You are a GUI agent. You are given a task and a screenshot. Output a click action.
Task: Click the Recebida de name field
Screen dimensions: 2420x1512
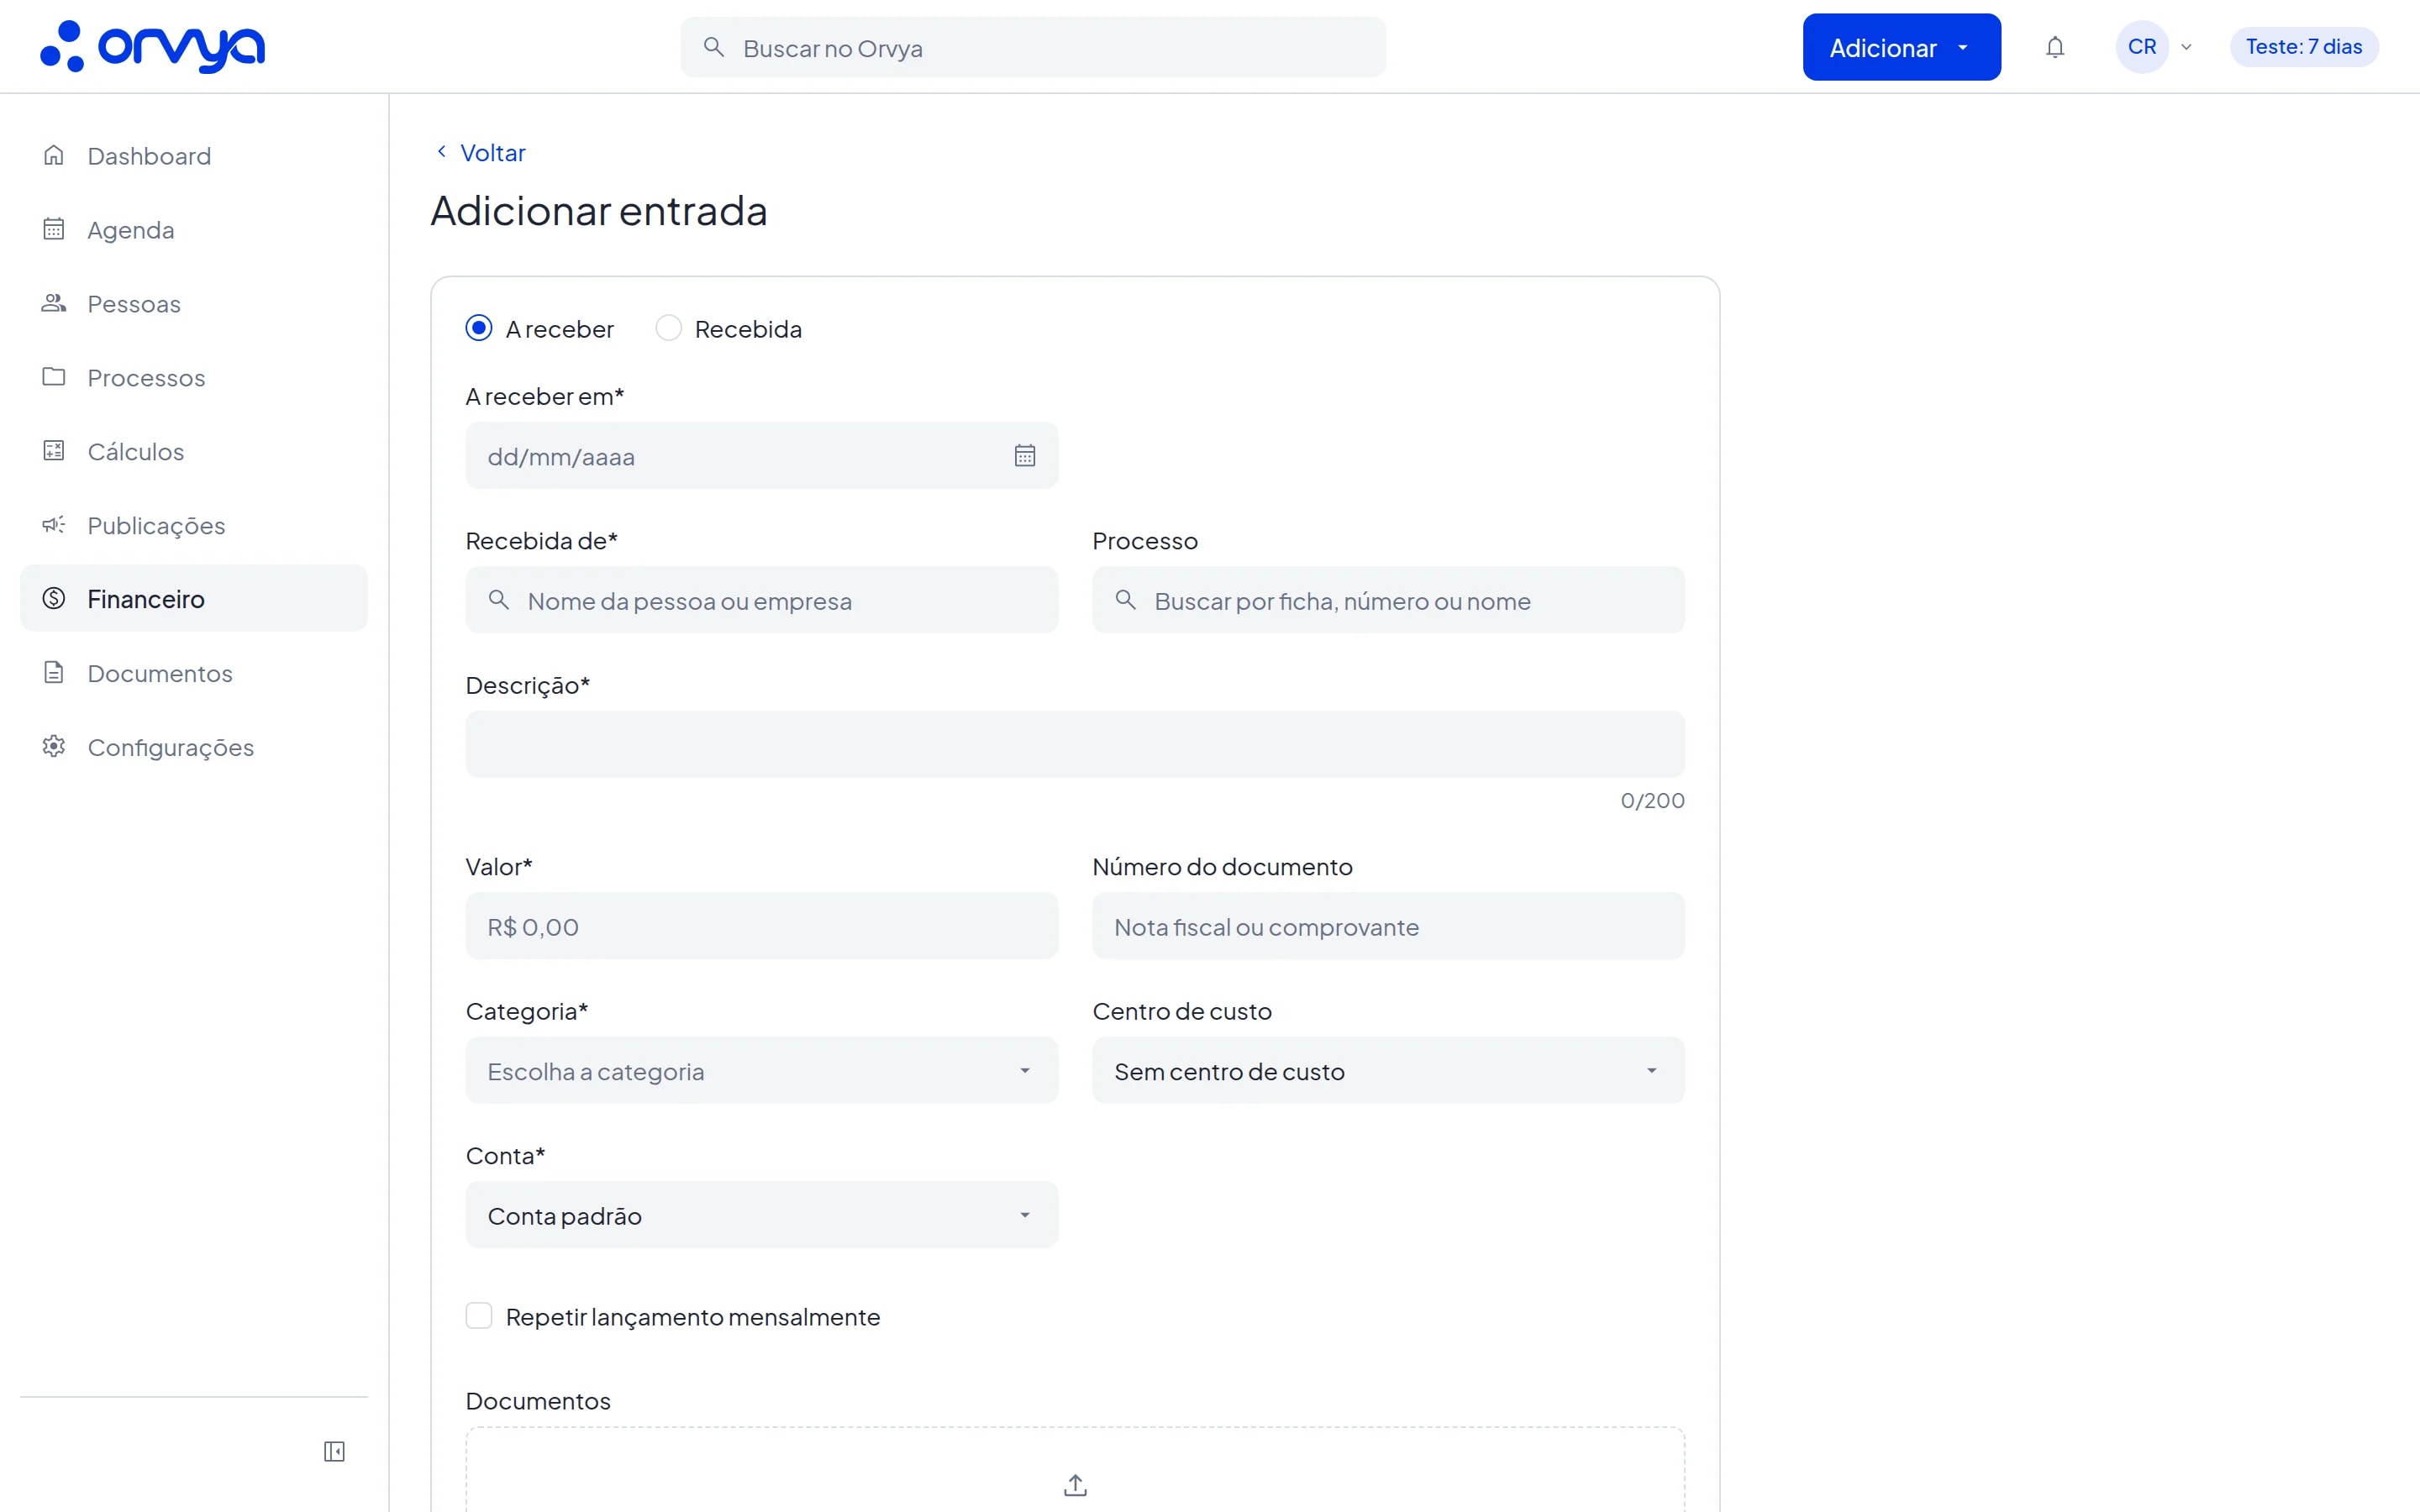coord(762,600)
